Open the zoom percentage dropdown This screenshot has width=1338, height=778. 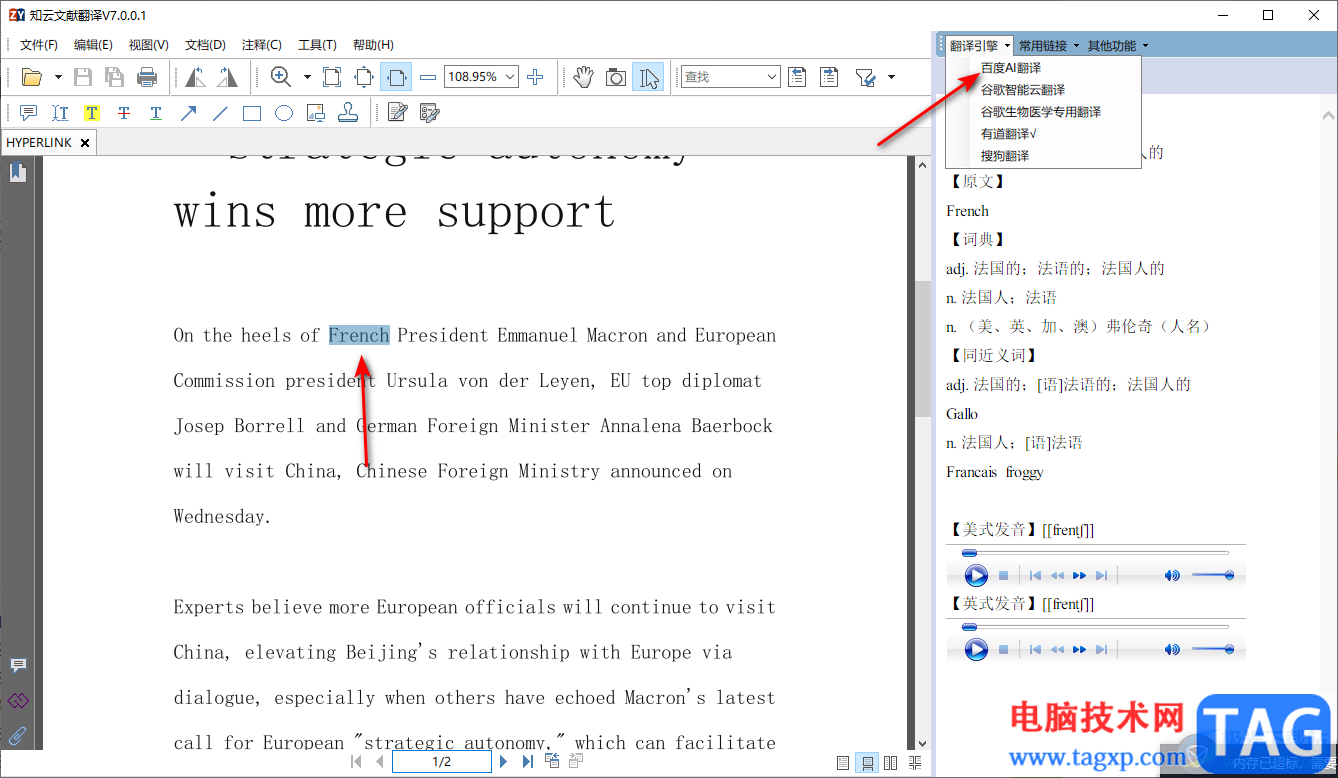pos(511,77)
